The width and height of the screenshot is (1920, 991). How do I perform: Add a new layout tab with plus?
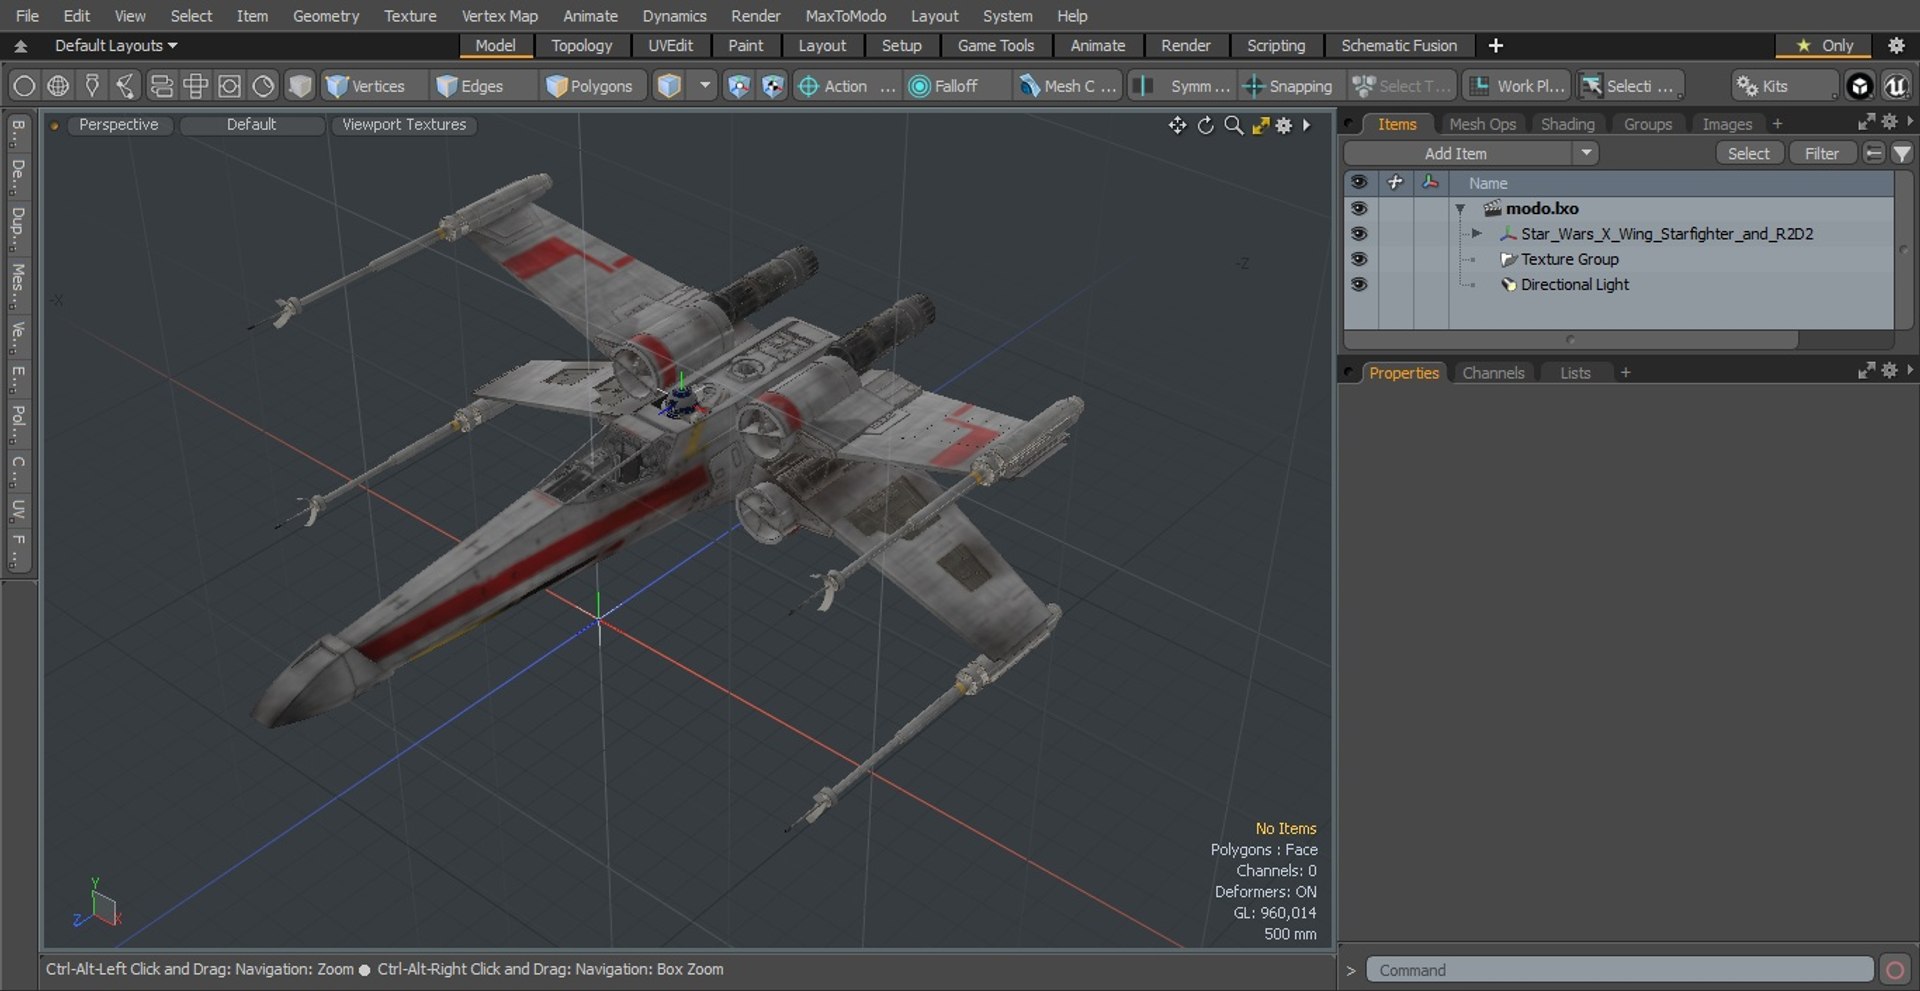tap(1495, 46)
